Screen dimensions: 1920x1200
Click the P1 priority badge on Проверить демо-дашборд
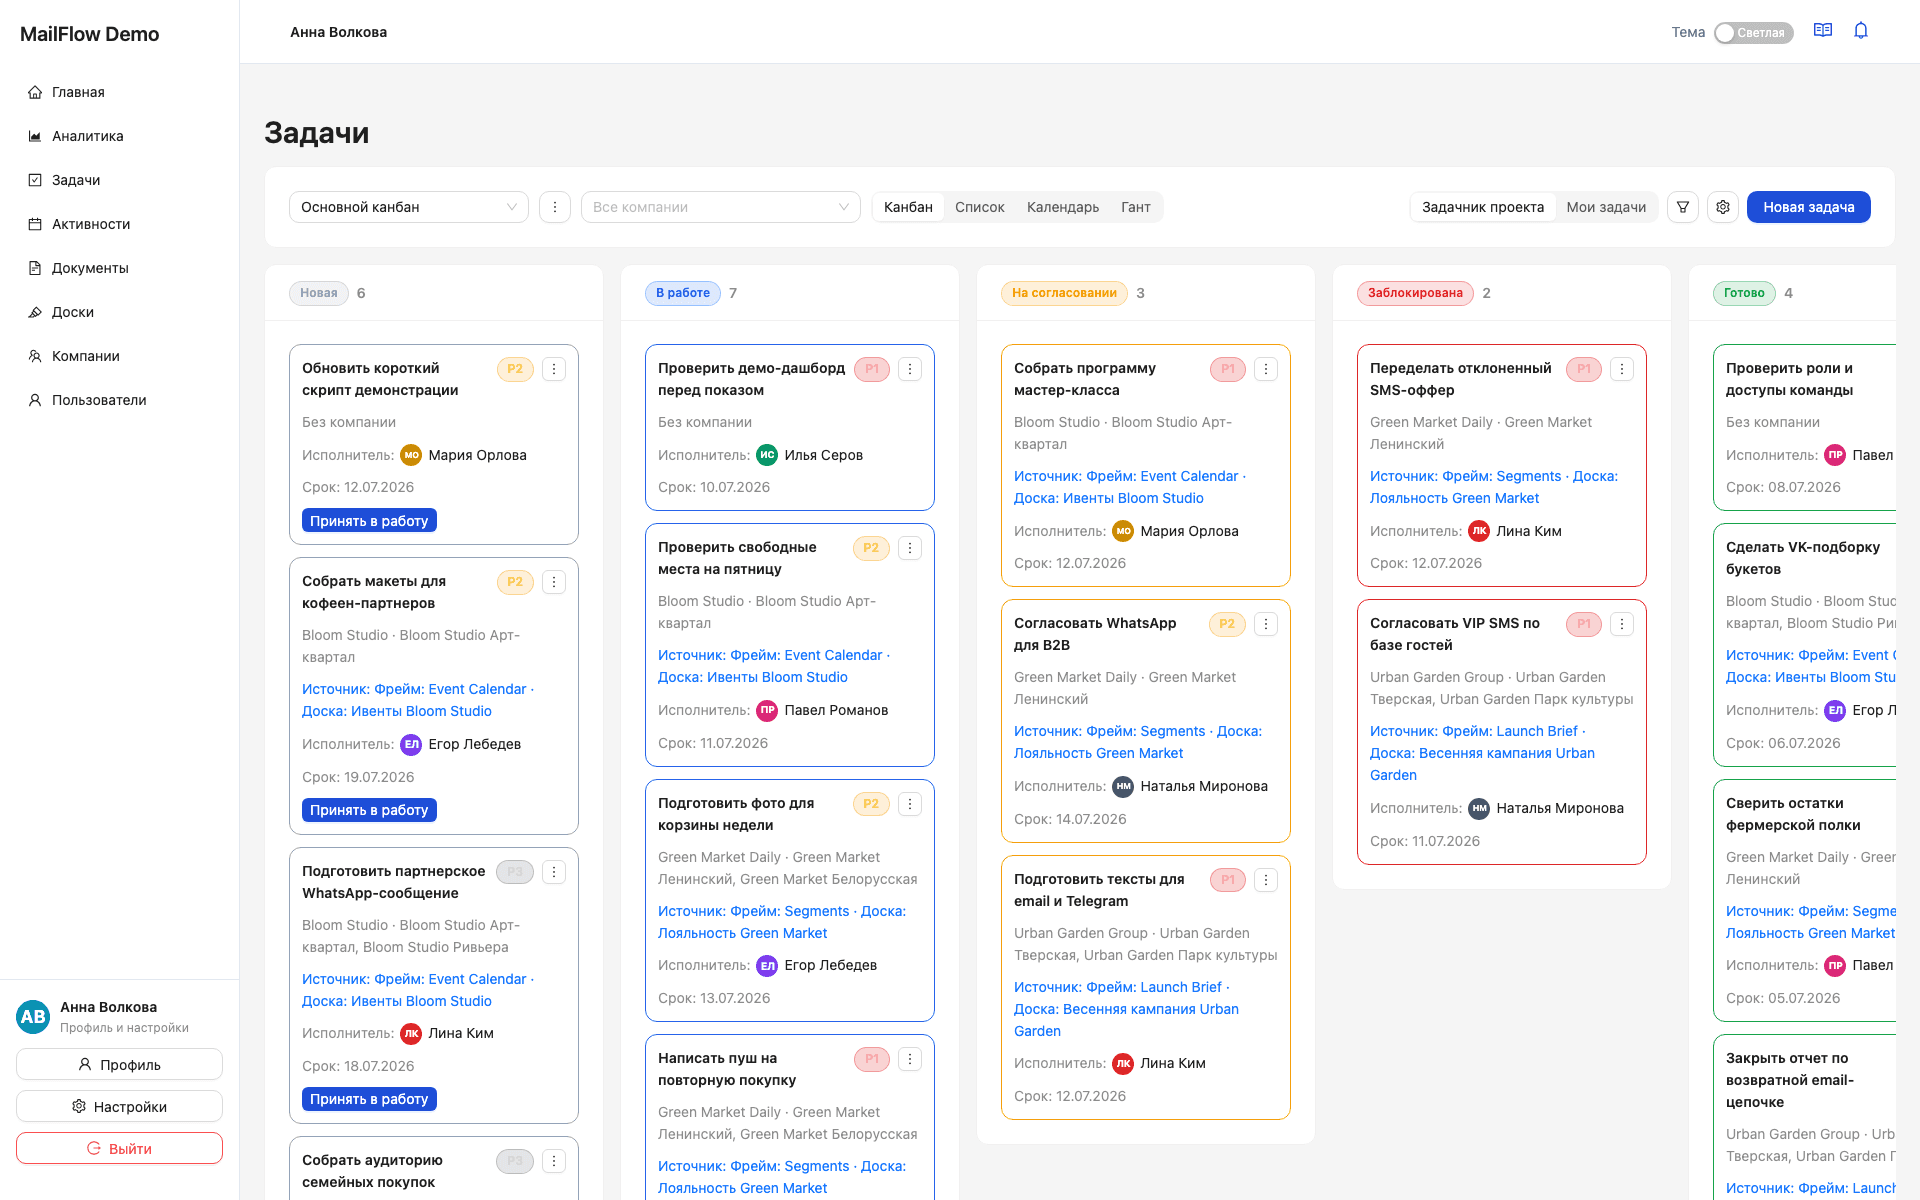pyautogui.click(x=872, y=369)
